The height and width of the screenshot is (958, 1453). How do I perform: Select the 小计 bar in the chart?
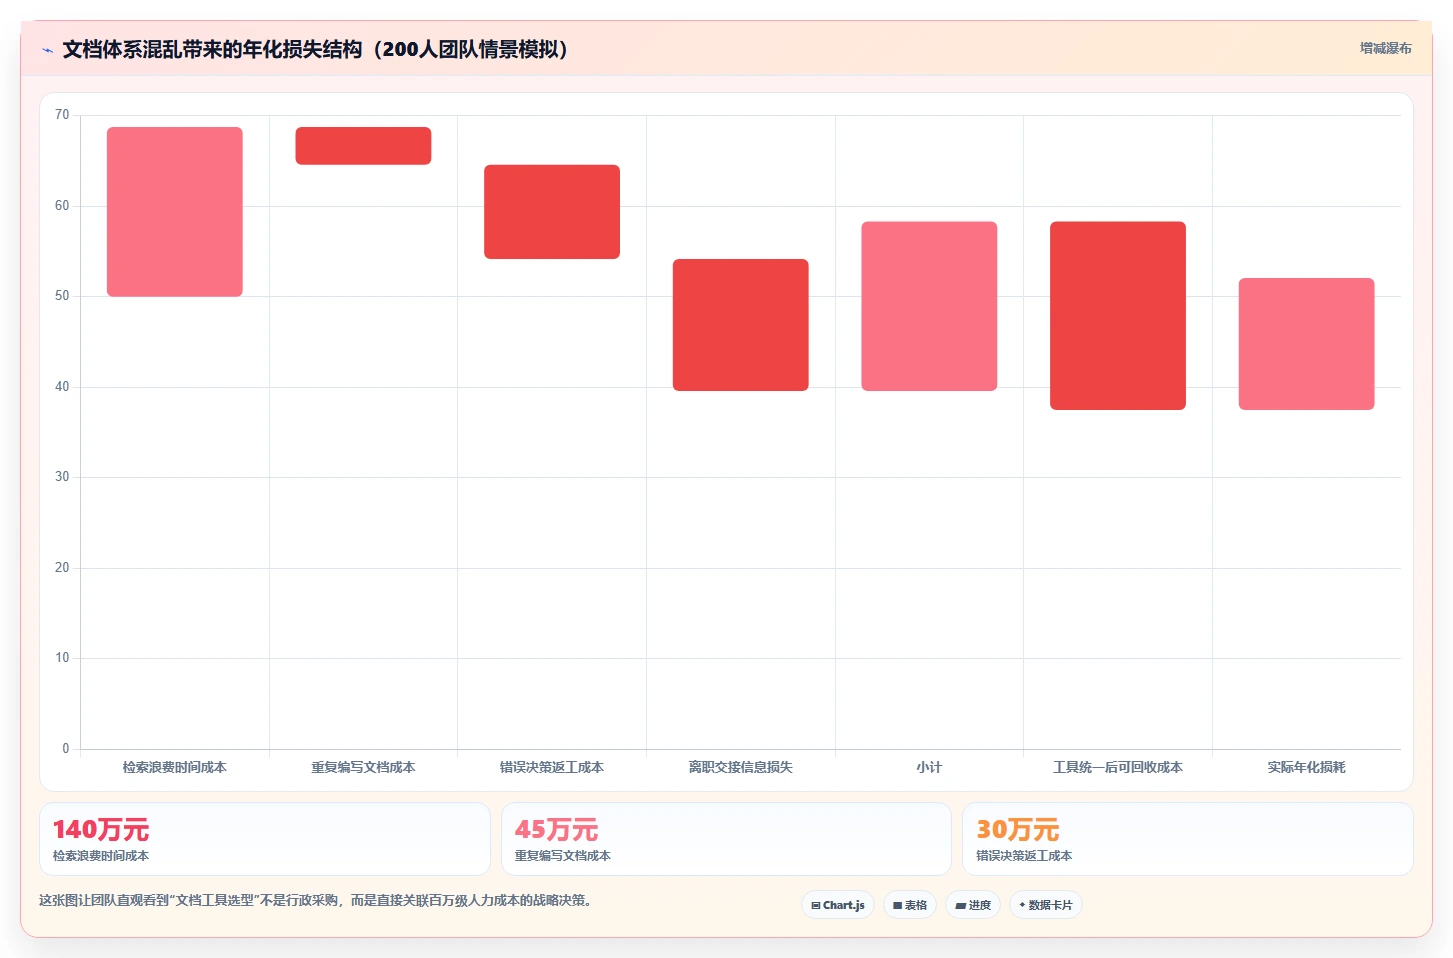coord(929,306)
